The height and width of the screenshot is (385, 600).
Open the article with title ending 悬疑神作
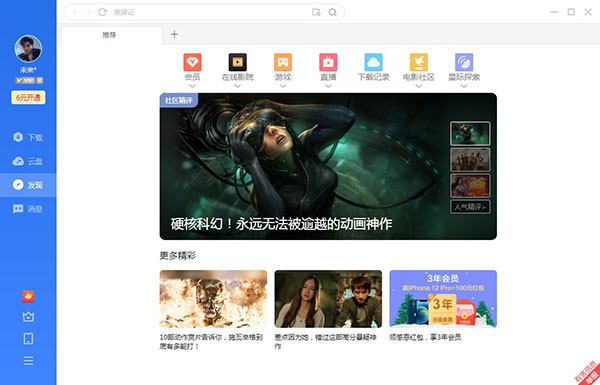point(325,342)
